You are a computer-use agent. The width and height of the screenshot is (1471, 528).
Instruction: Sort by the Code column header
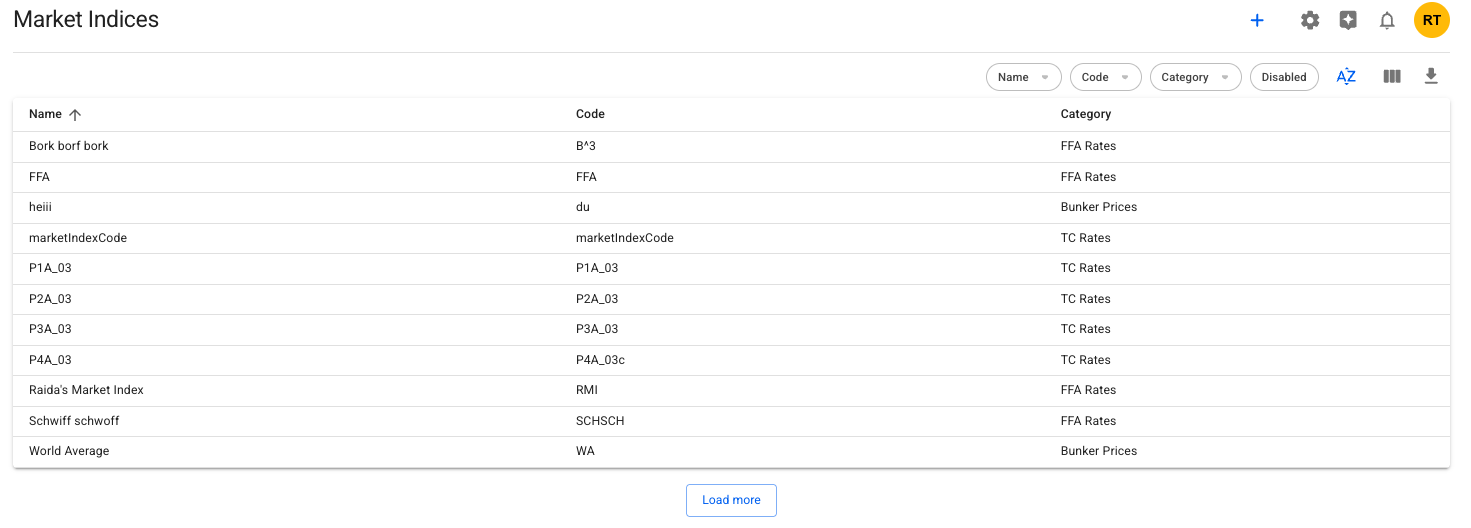[590, 114]
